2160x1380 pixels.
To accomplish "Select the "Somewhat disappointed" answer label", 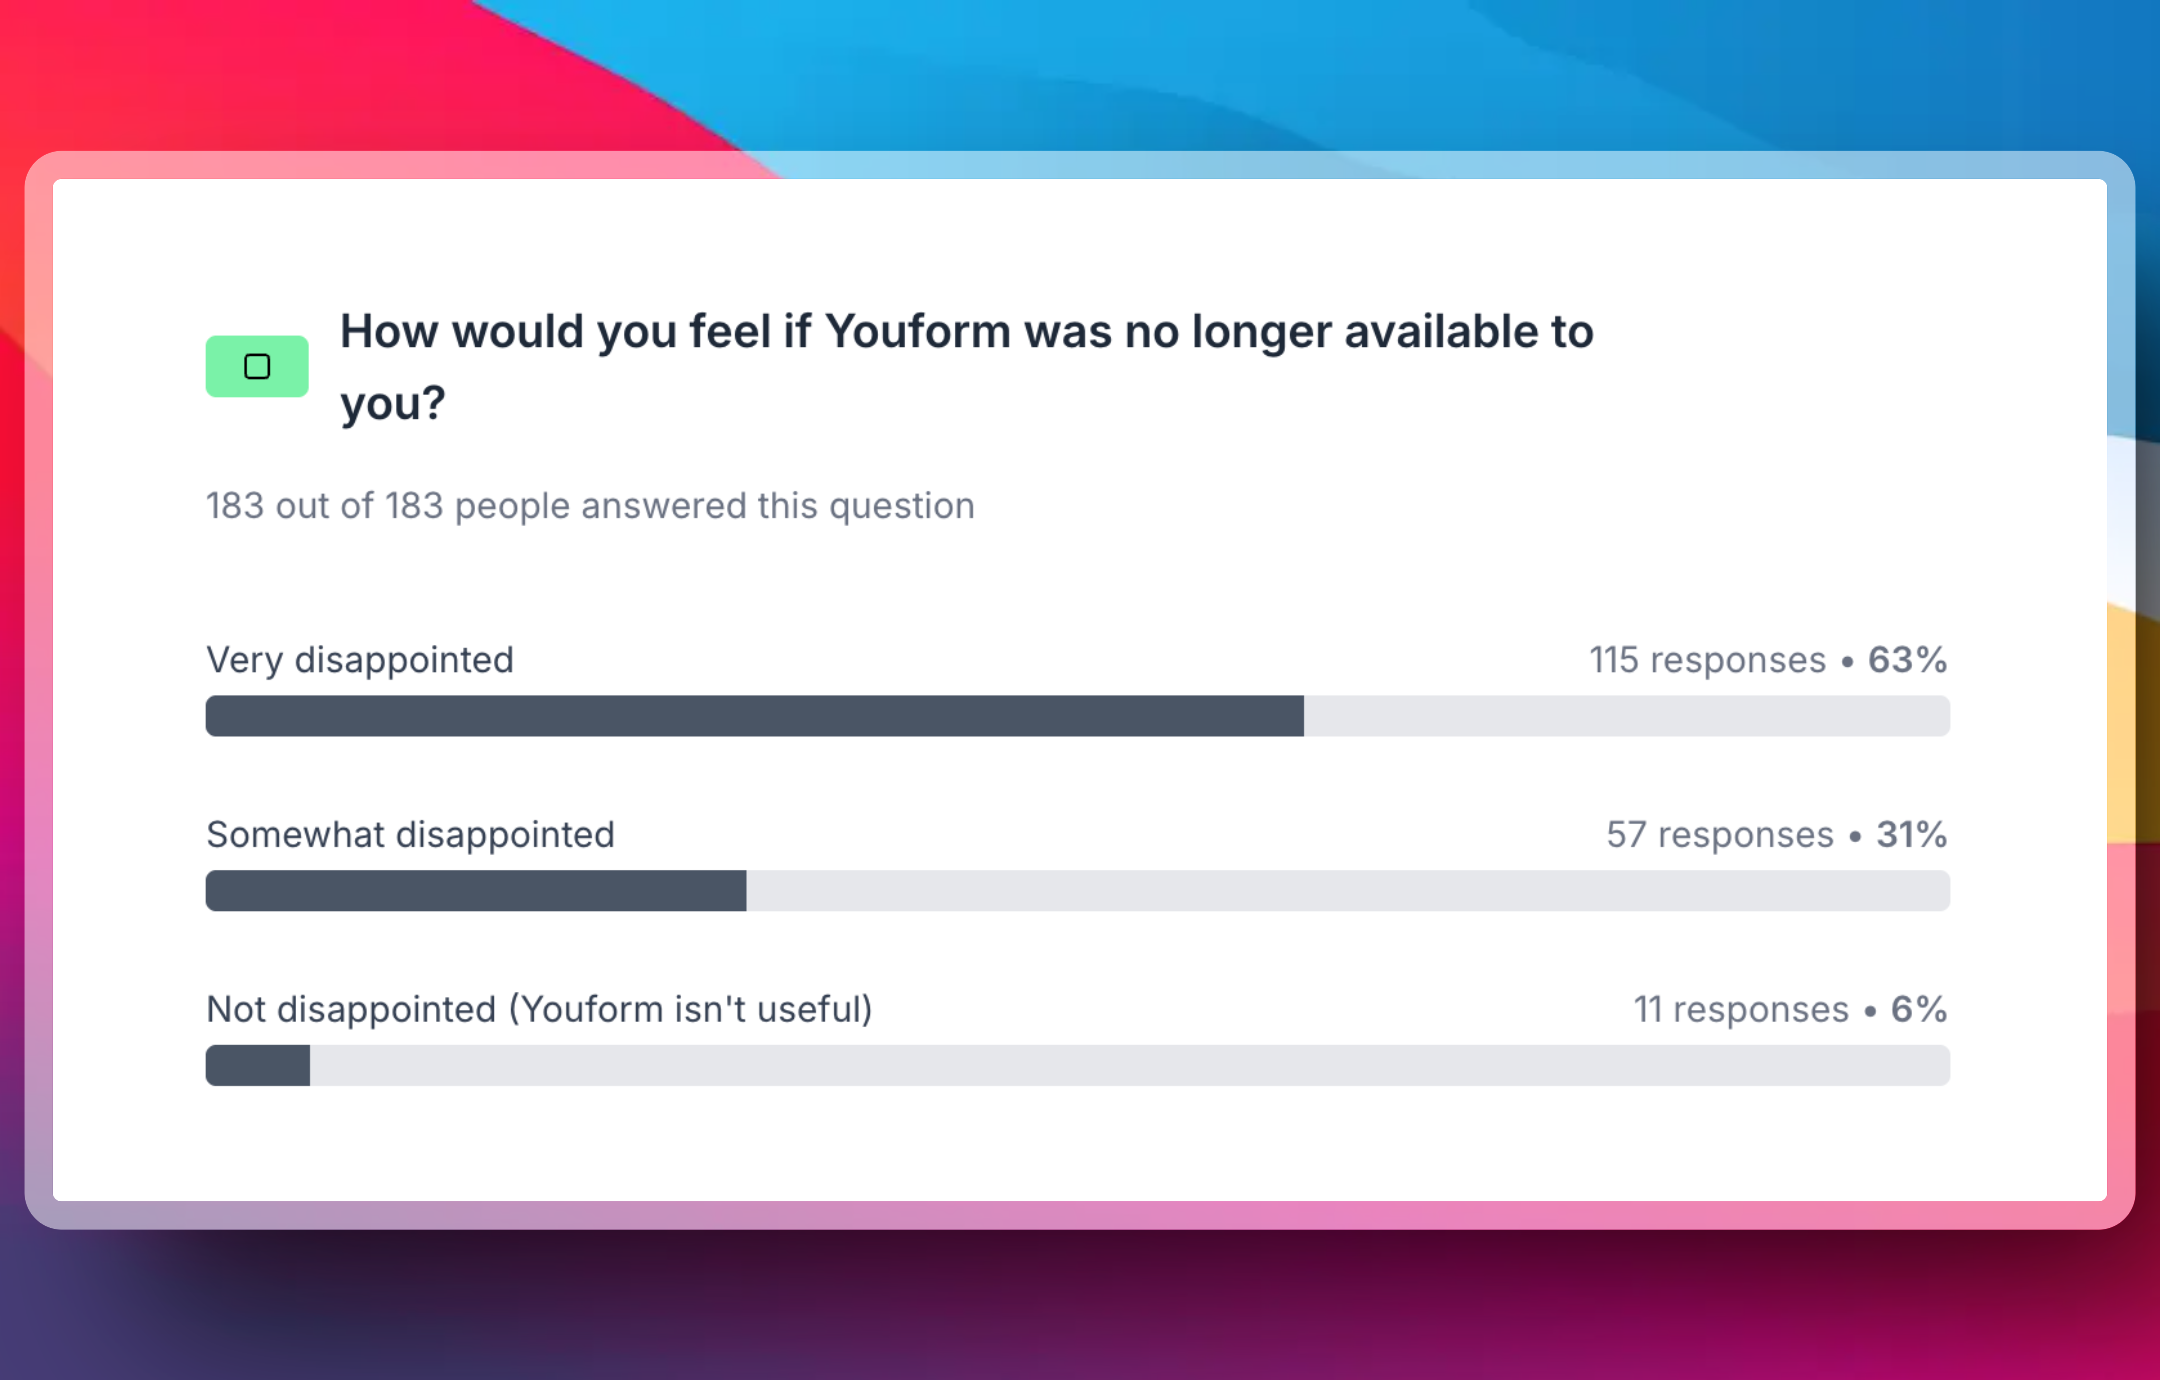I will (410, 835).
